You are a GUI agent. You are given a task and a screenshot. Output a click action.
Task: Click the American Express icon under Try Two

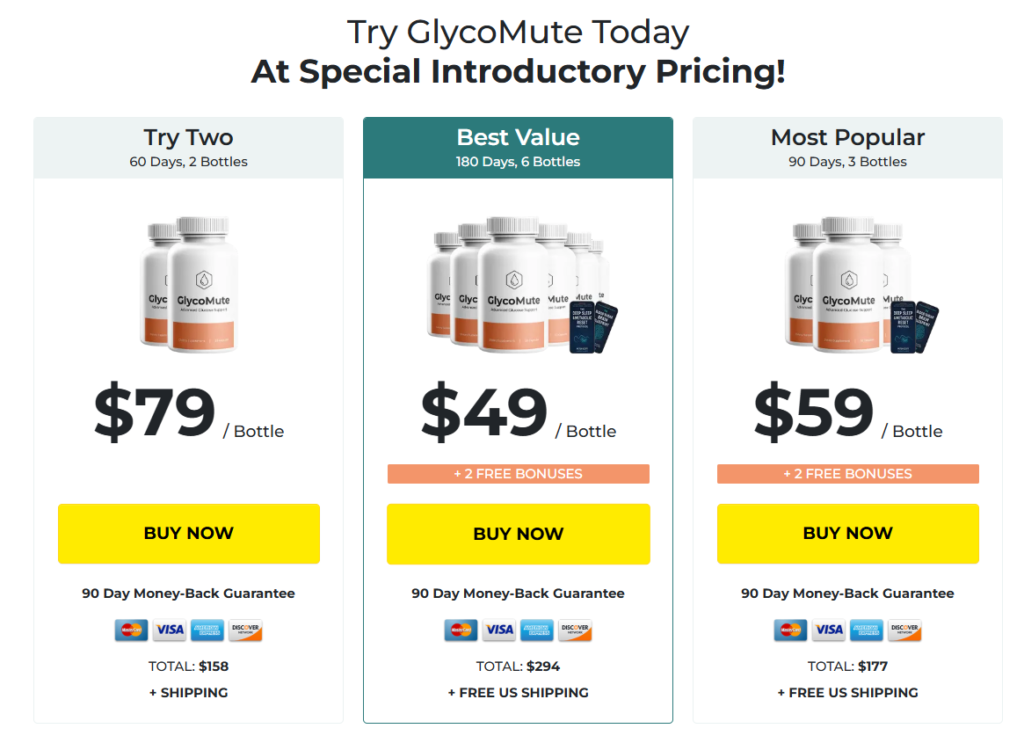[x=206, y=630]
